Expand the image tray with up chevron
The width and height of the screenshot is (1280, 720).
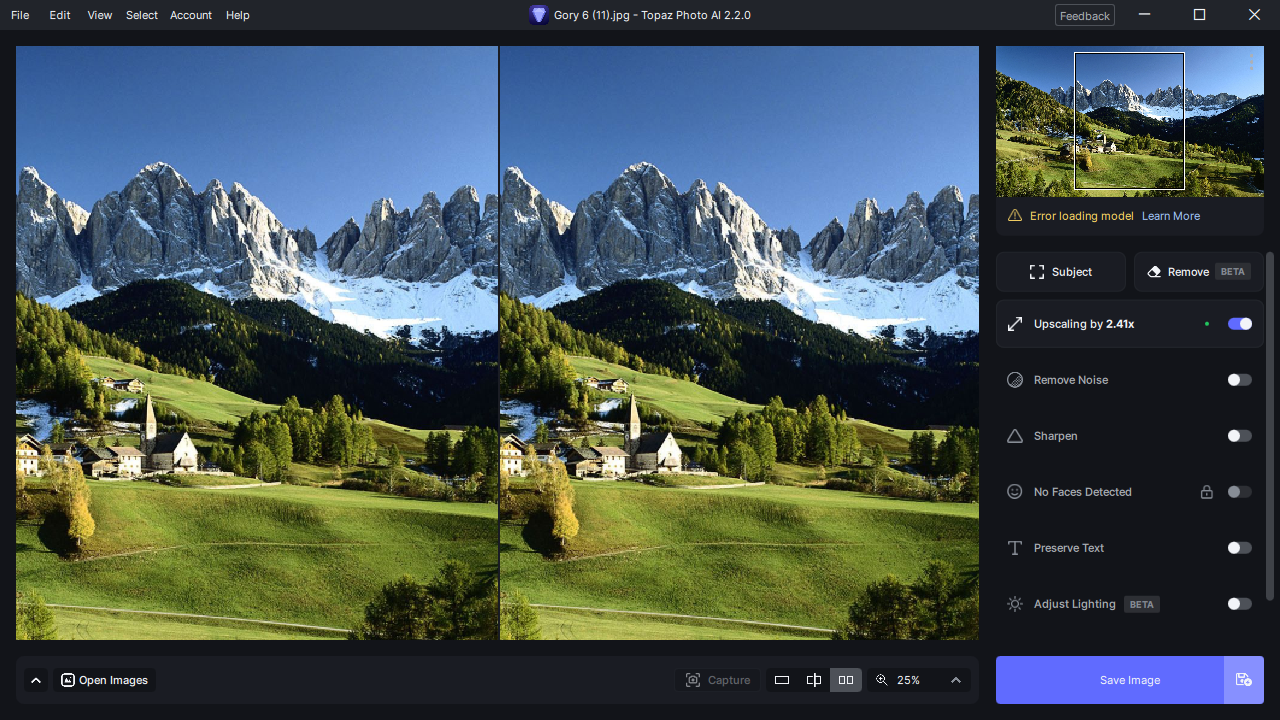click(x=36, y=680)
